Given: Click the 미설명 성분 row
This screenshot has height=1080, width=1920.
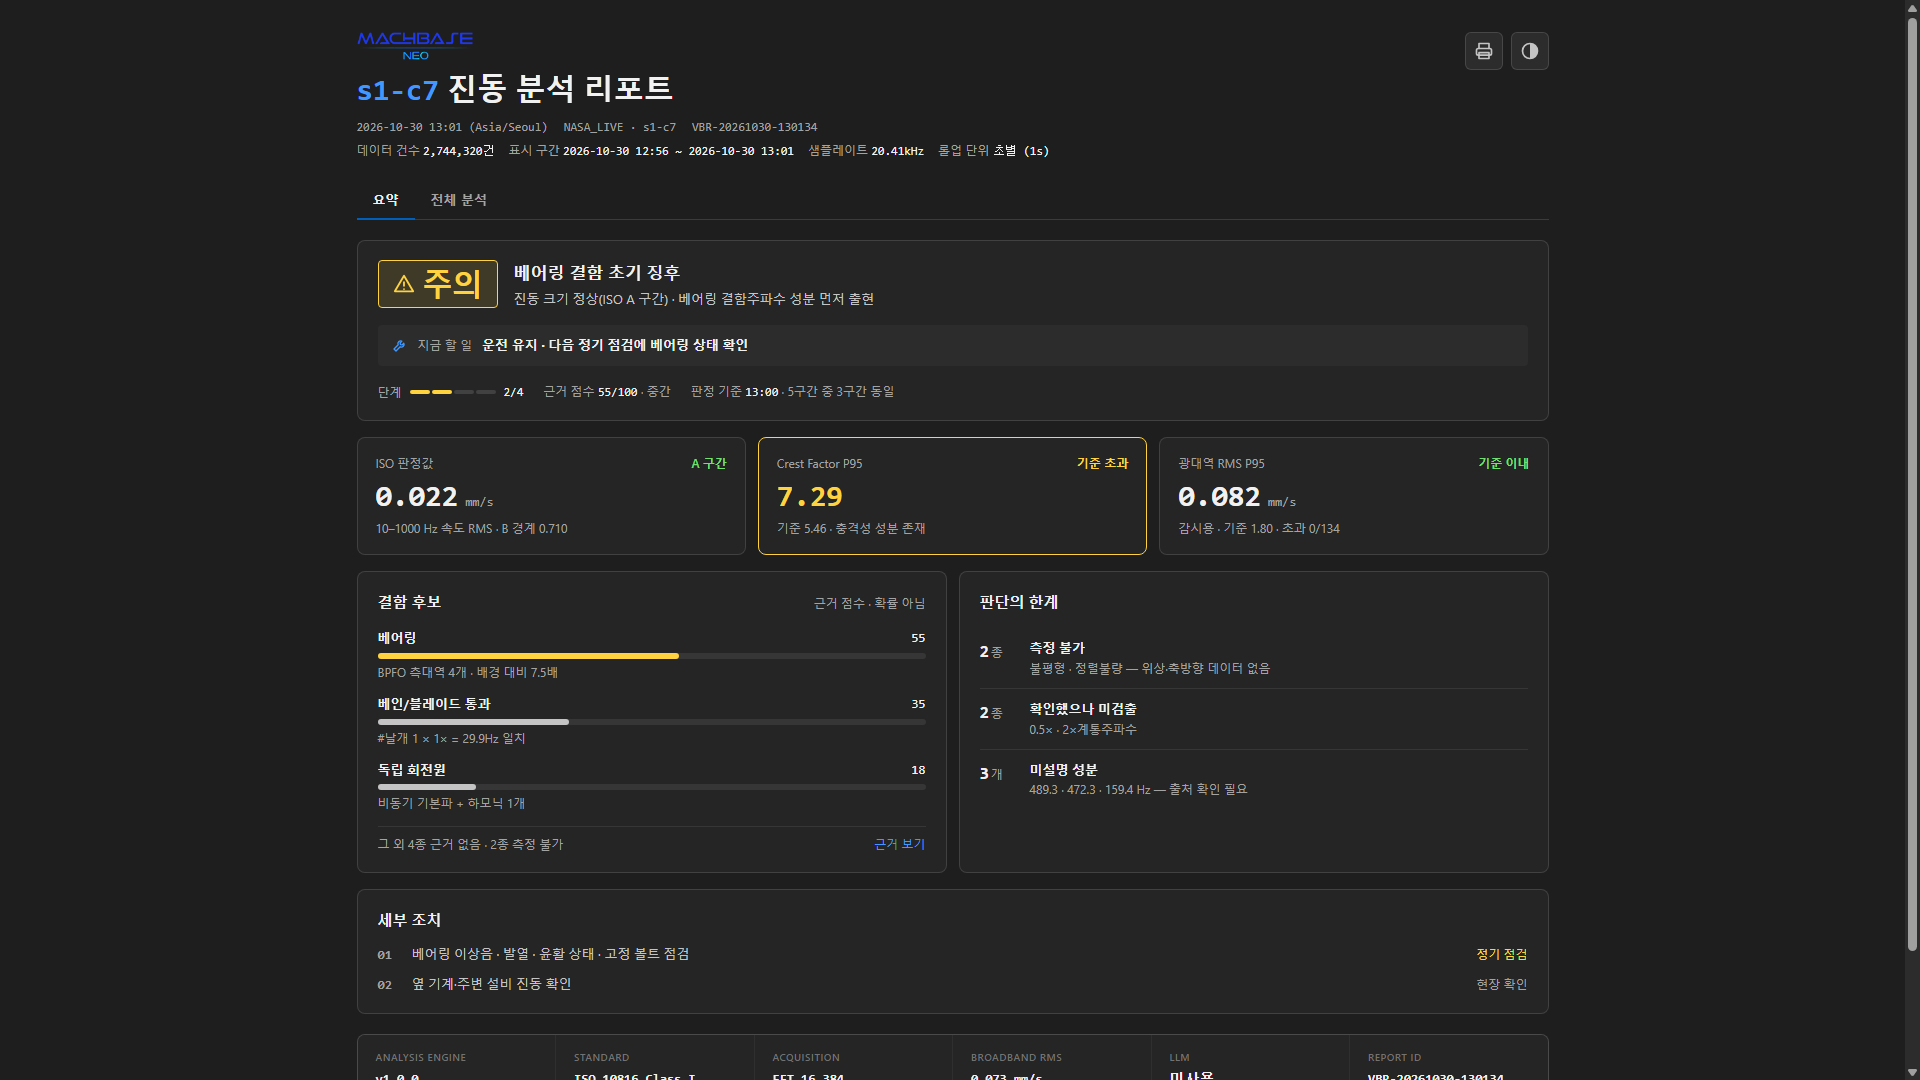Looking at the screenshot, I should pyautogui.click(x=1253, y=779).
